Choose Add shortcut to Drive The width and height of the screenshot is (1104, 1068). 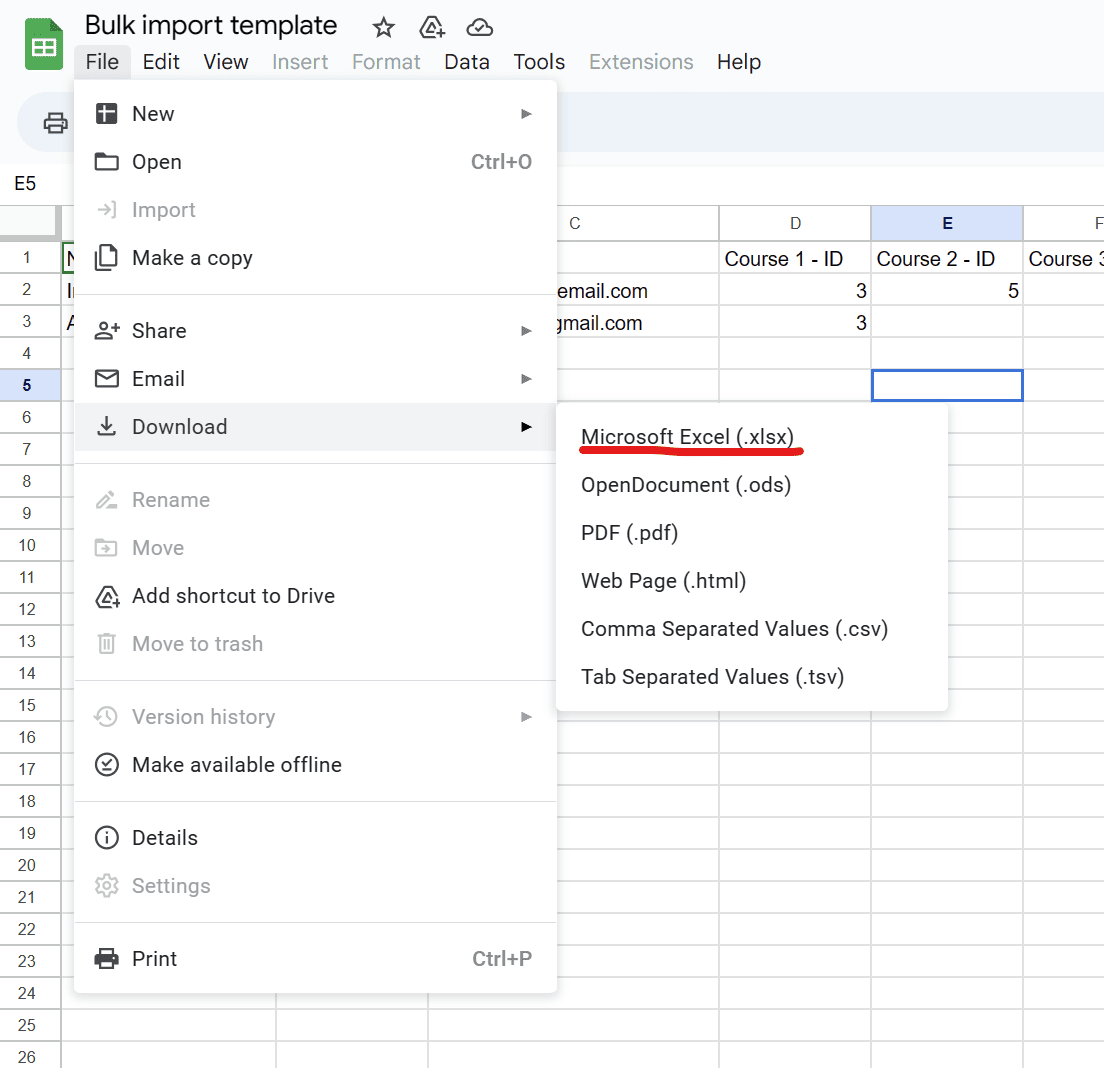[315, 596]
